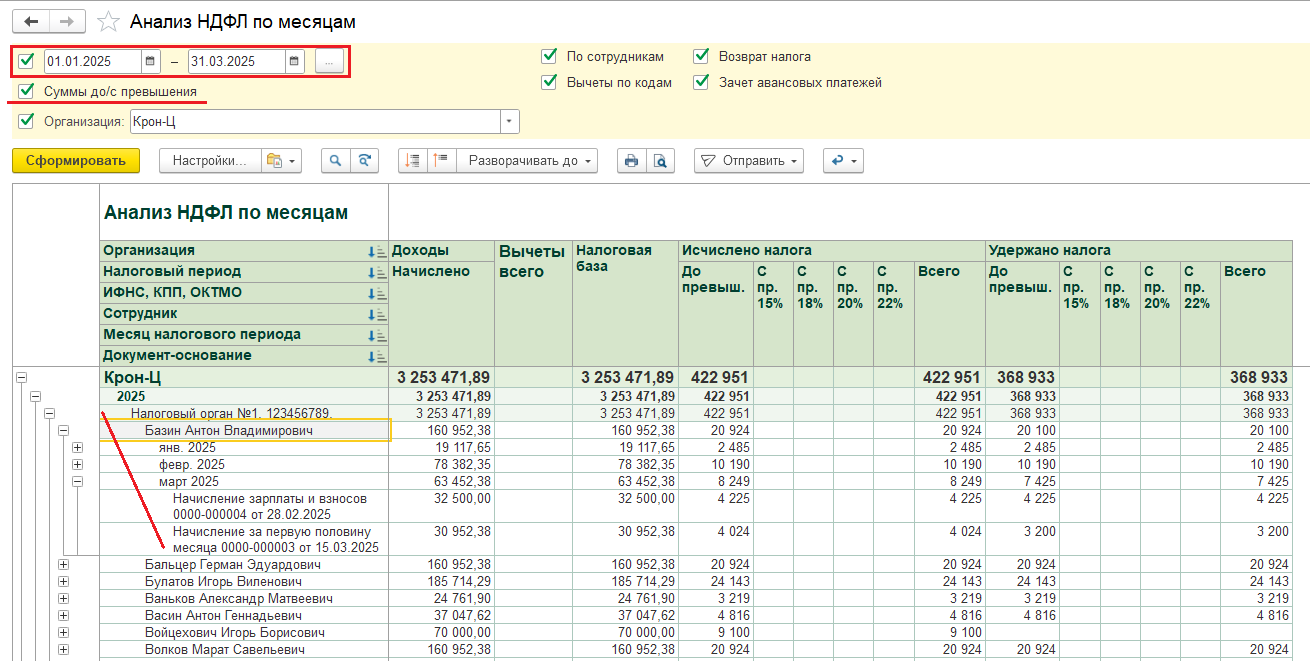Open the Организация dropdown list
Screen dimensions: 1310x661
[x=510, y=121]
